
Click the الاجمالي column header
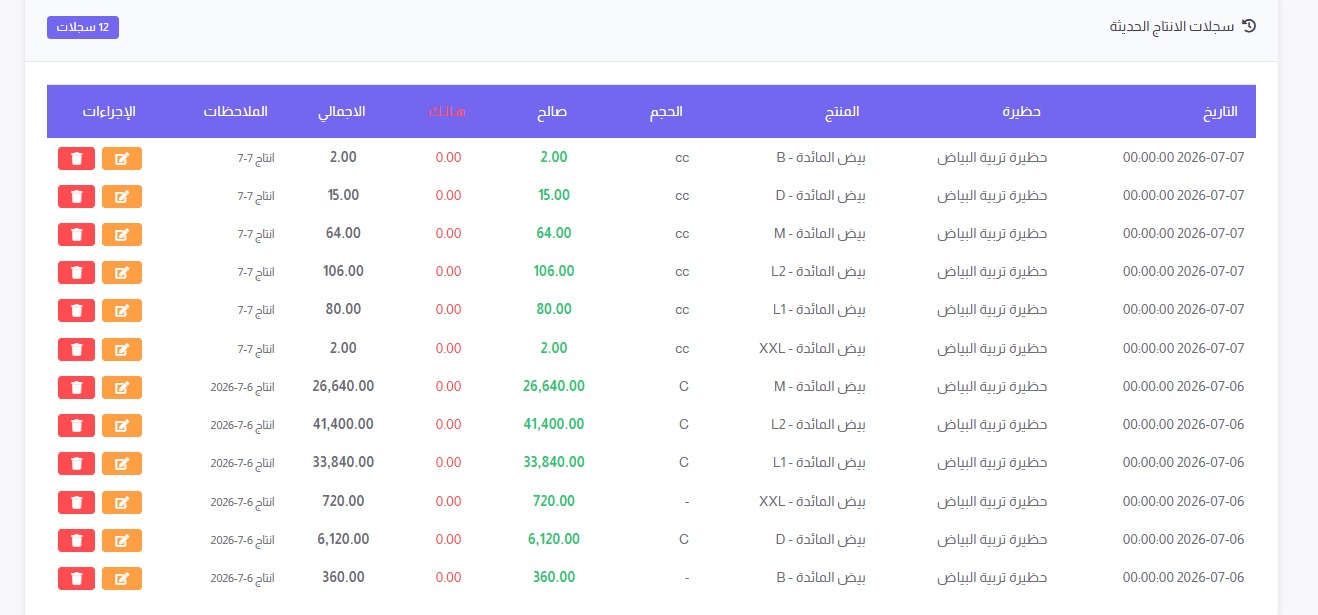coord(342,112)
